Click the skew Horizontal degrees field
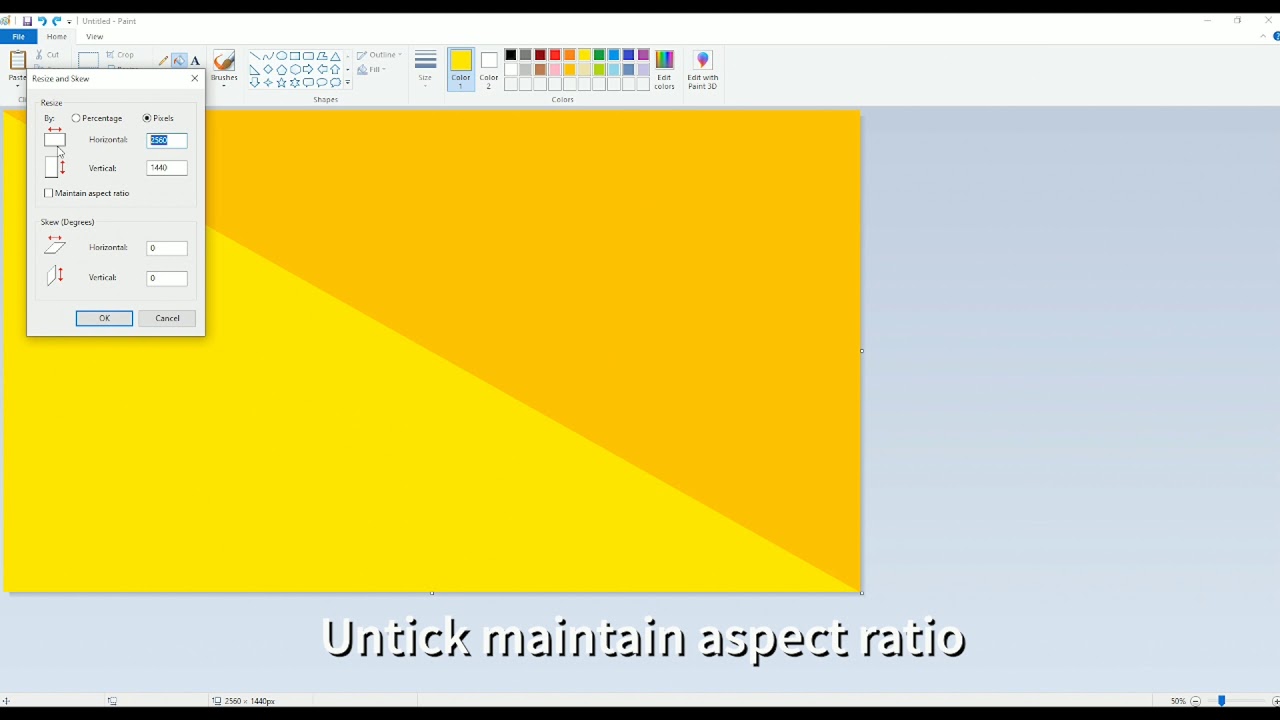Image resolution: width=1280 pixels, height=720 pixels. 167,248
